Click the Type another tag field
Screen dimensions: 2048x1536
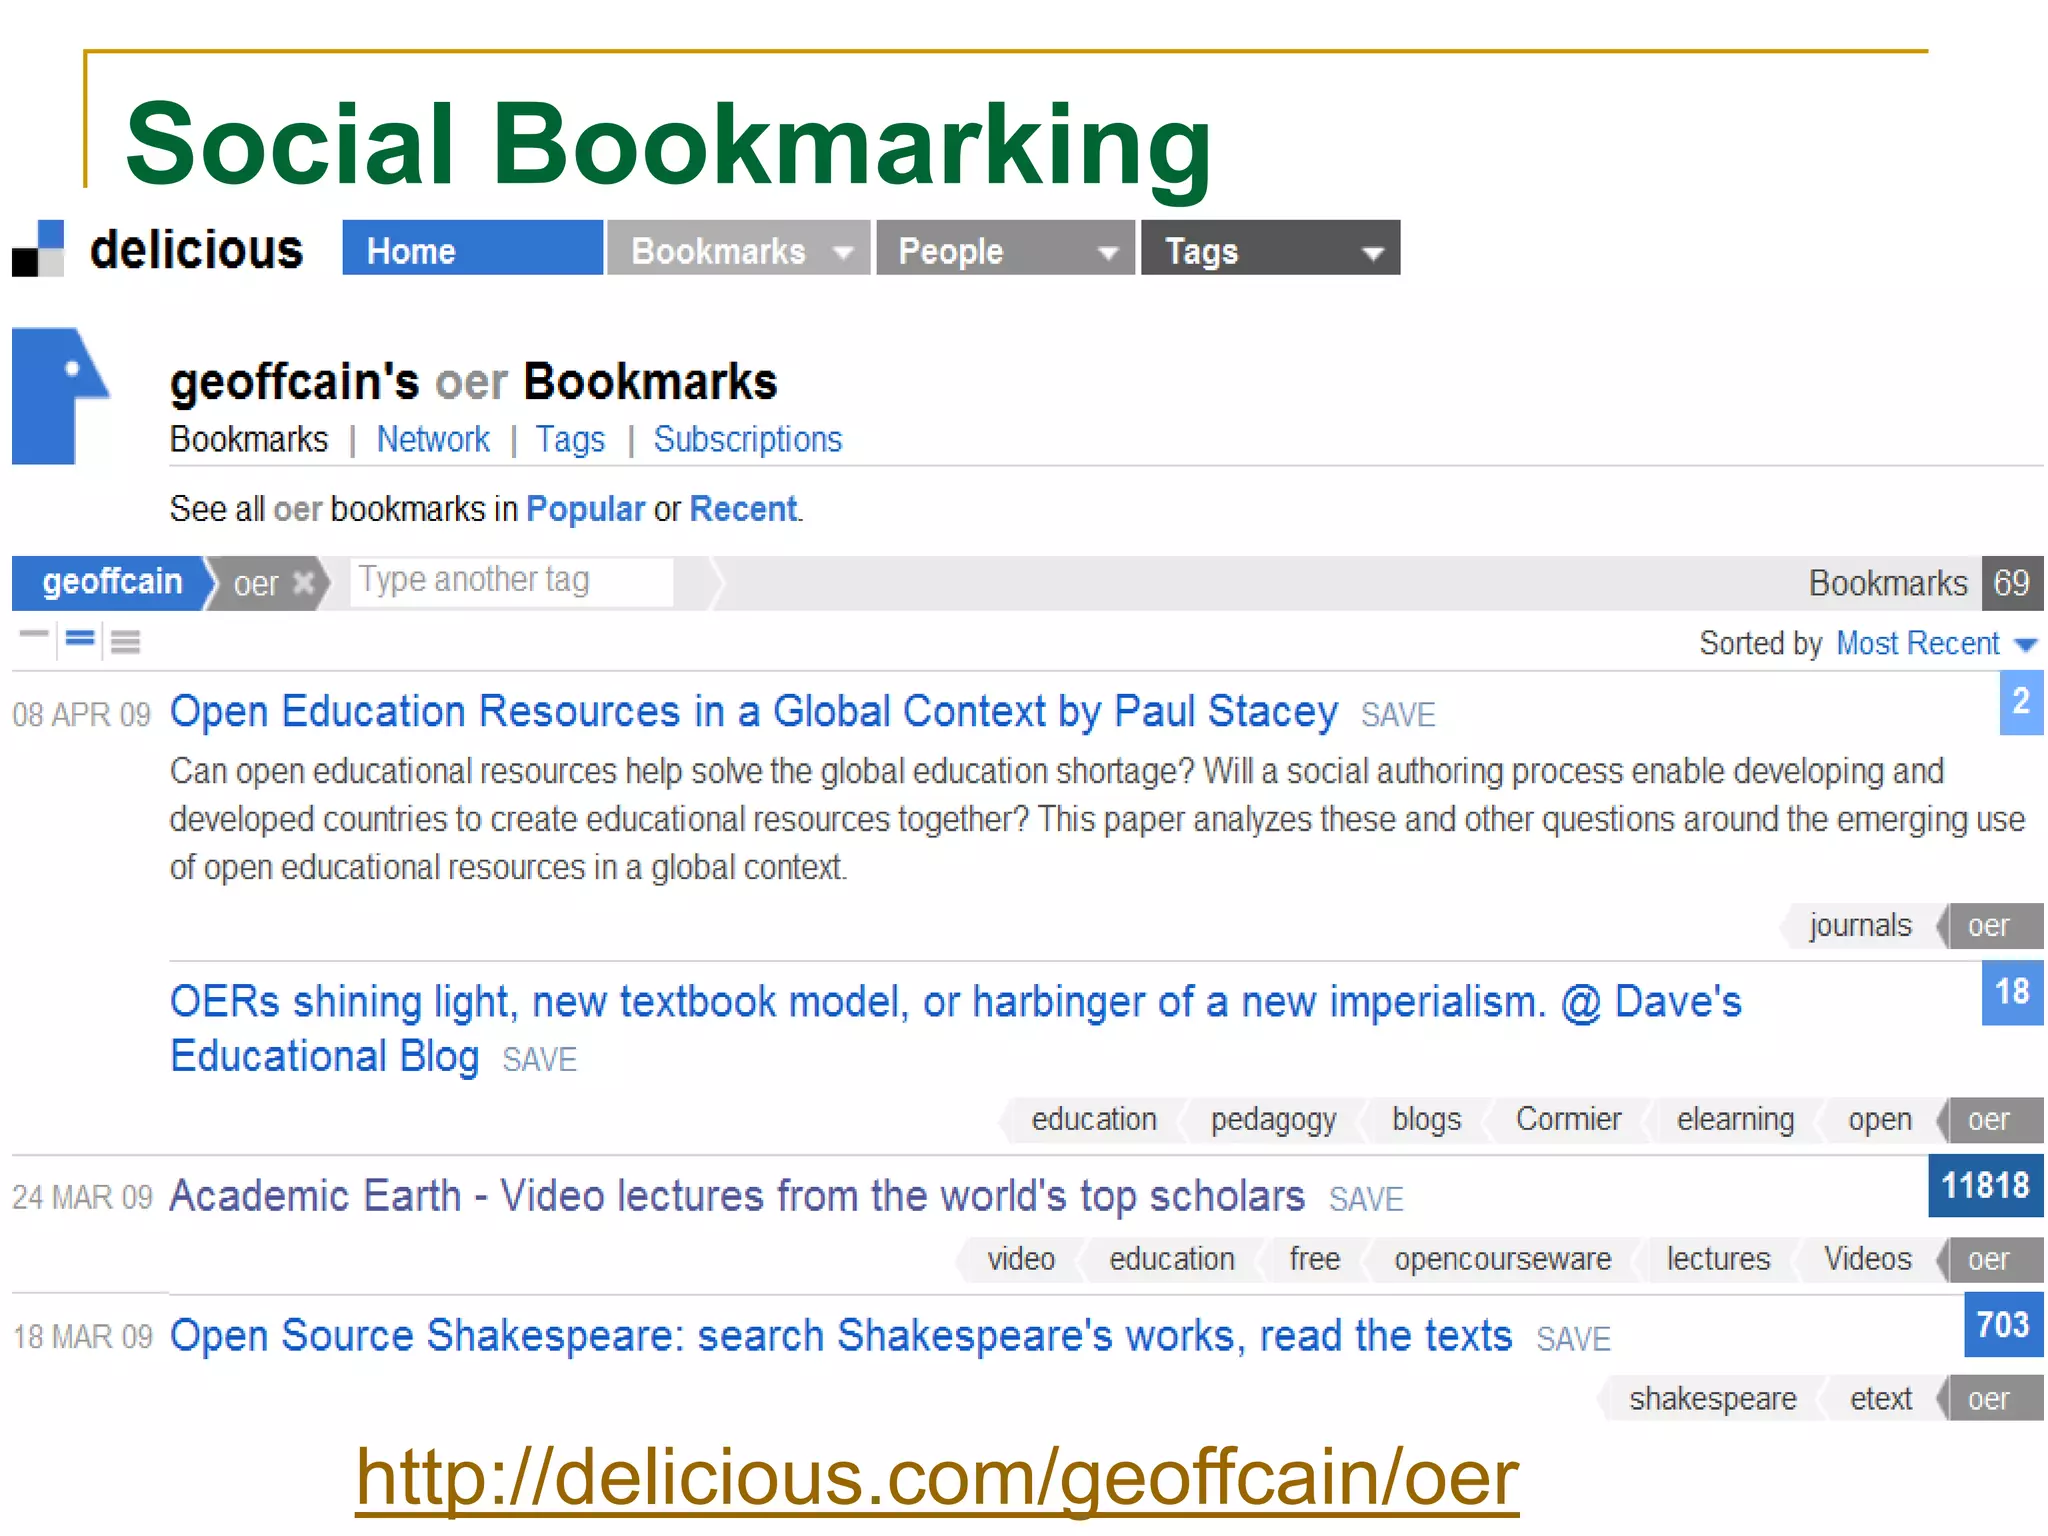pos(511,580)
